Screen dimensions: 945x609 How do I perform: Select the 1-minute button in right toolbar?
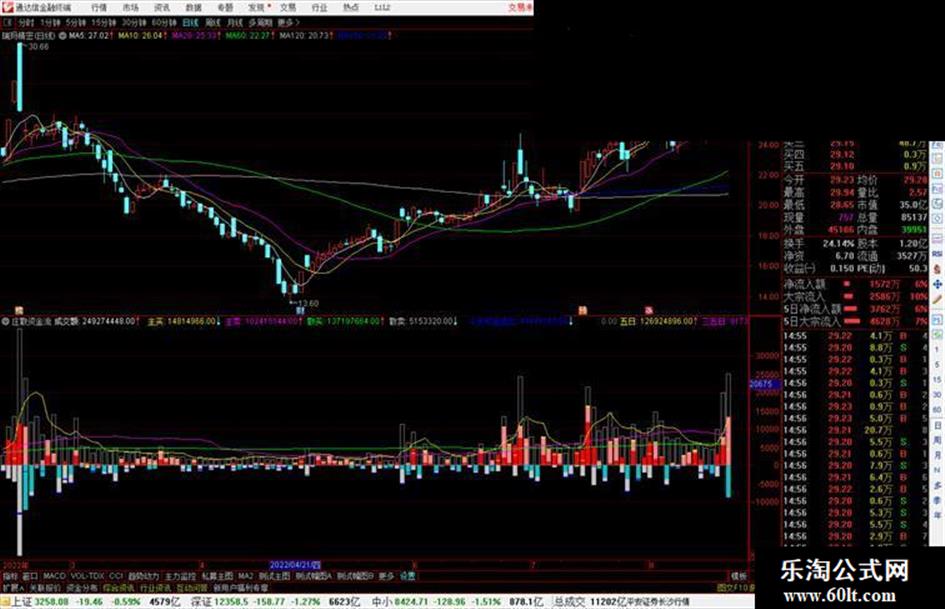[x=937, y=350]
